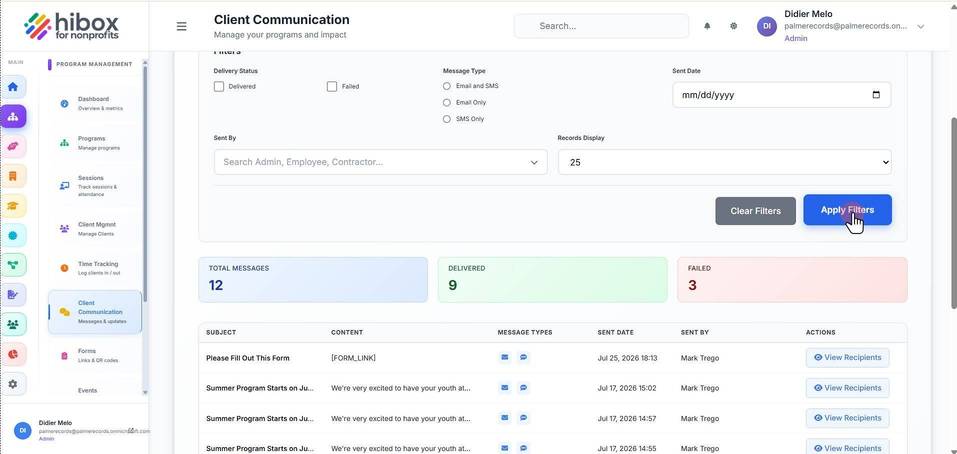Open the notifications bell
Screen dimensions: 957x454
pos(707,26)
